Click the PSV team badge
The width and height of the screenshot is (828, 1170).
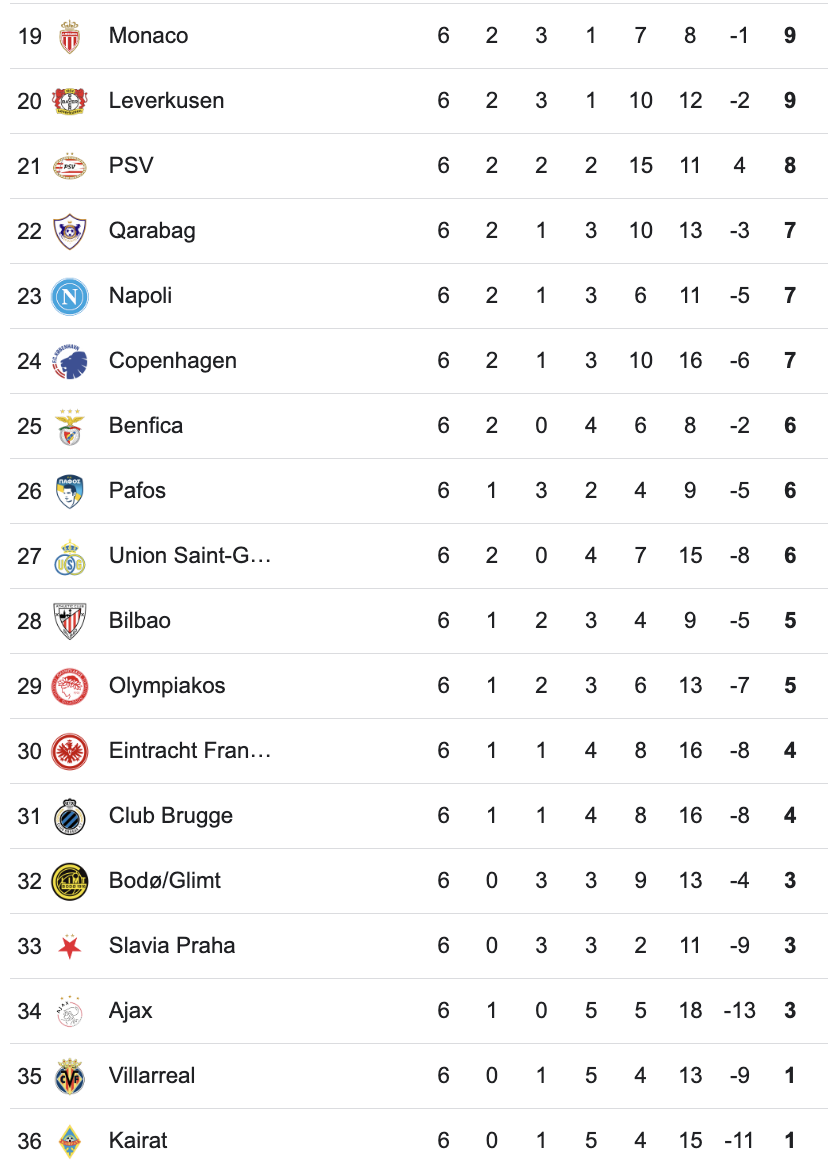[69, 166]
